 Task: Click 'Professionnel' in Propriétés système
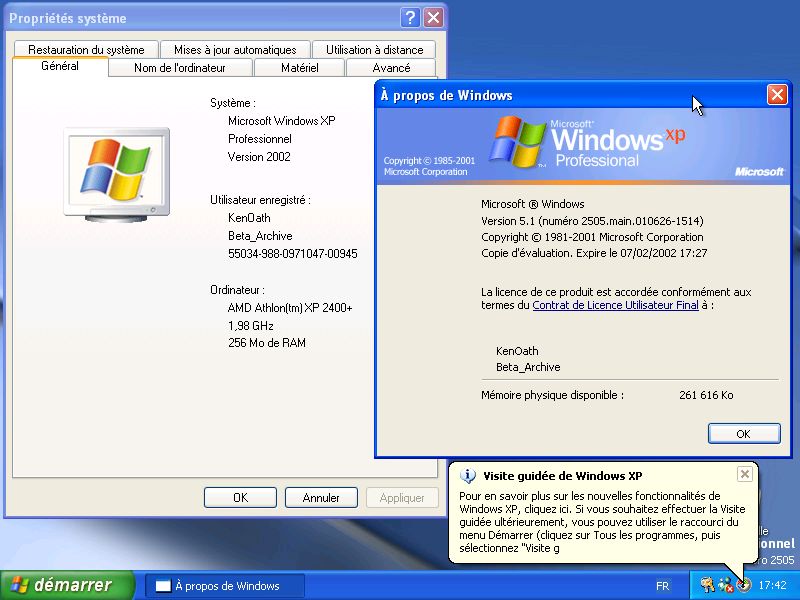[x=260, y=139]
